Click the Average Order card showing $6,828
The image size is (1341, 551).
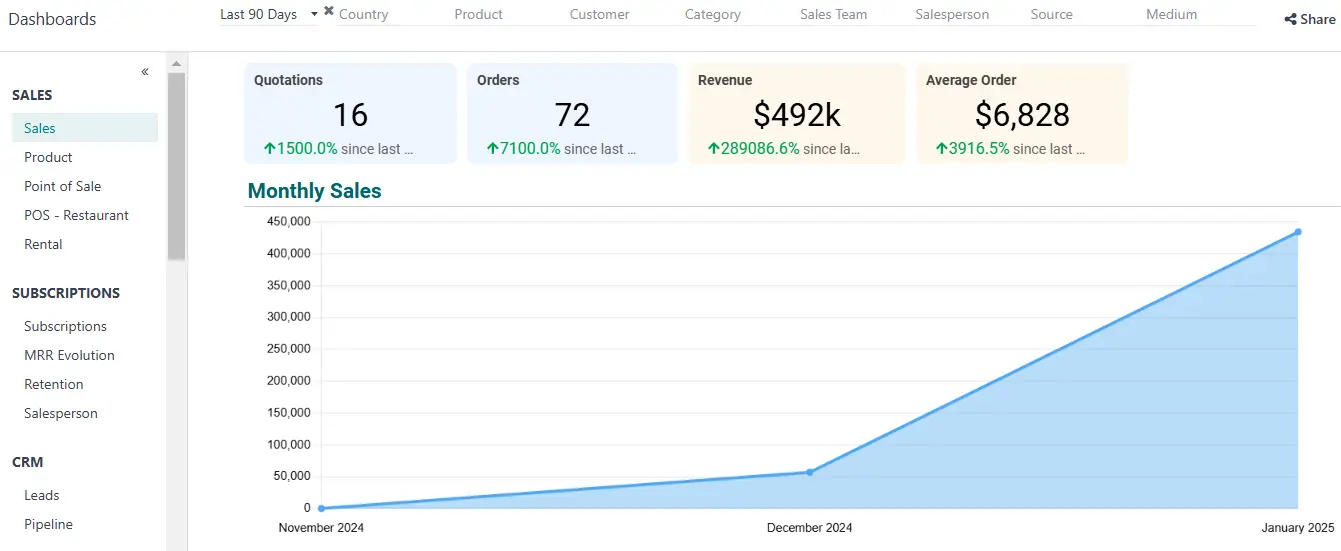point(1022,114)
